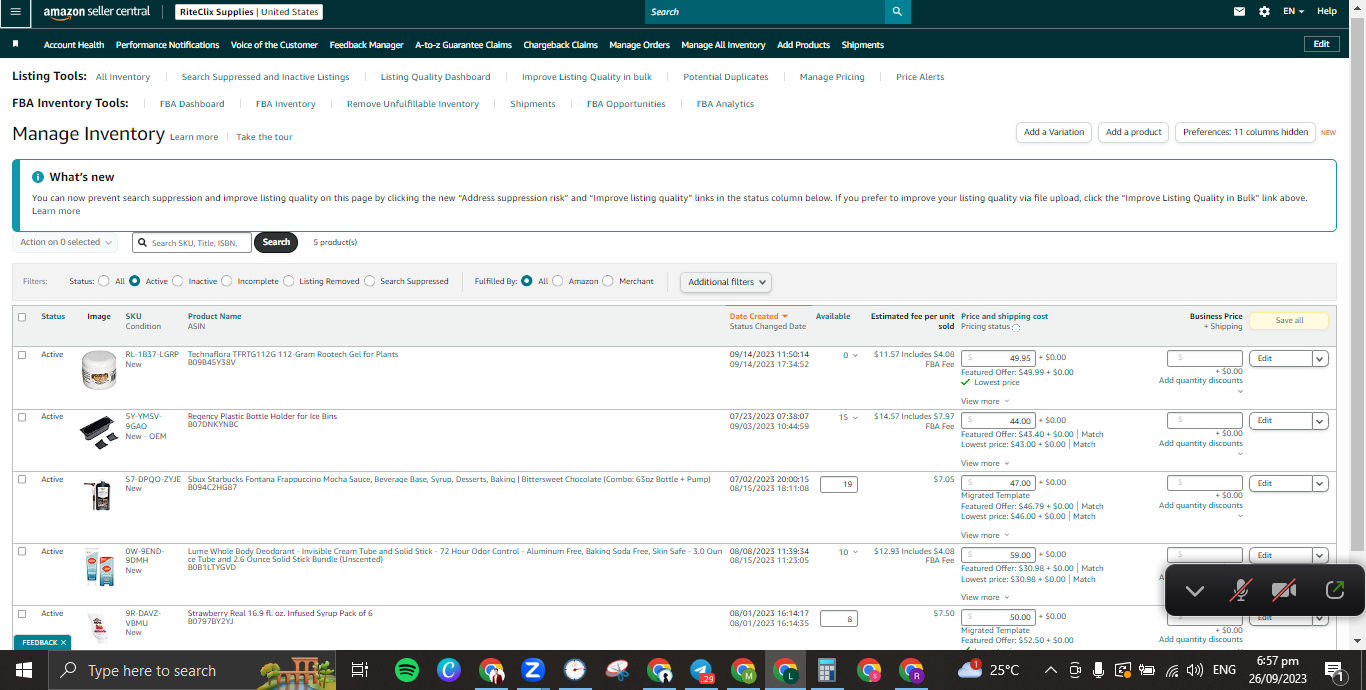Click the amazon seller central logo

[97, 12]
